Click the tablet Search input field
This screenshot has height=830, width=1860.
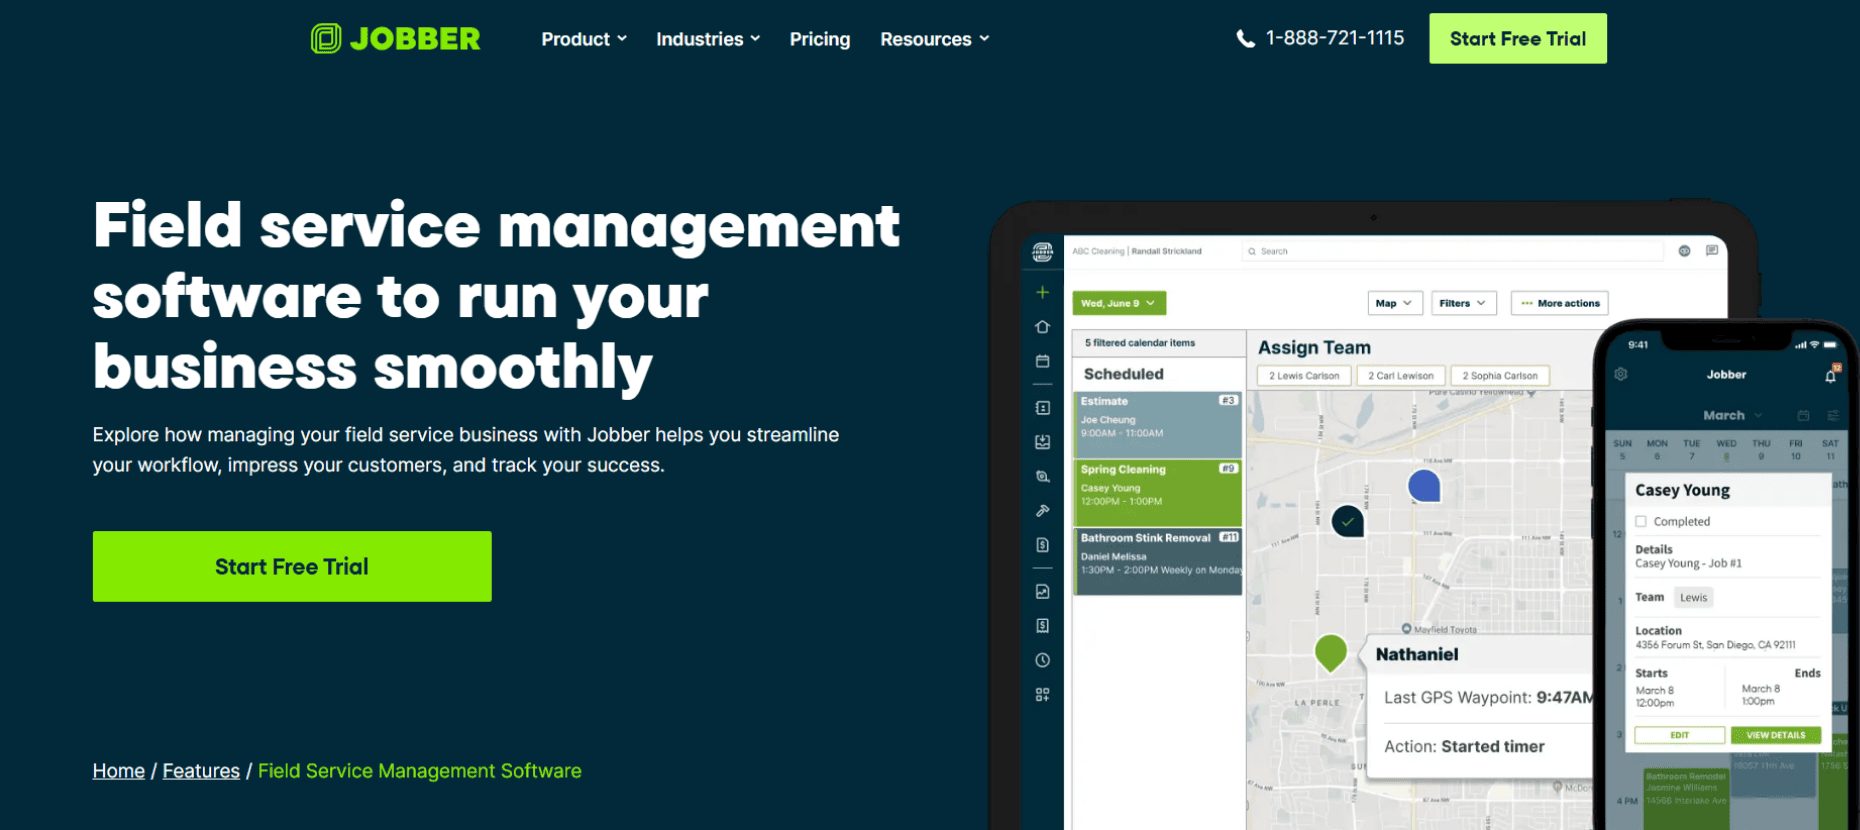[x=1452, y=251]
